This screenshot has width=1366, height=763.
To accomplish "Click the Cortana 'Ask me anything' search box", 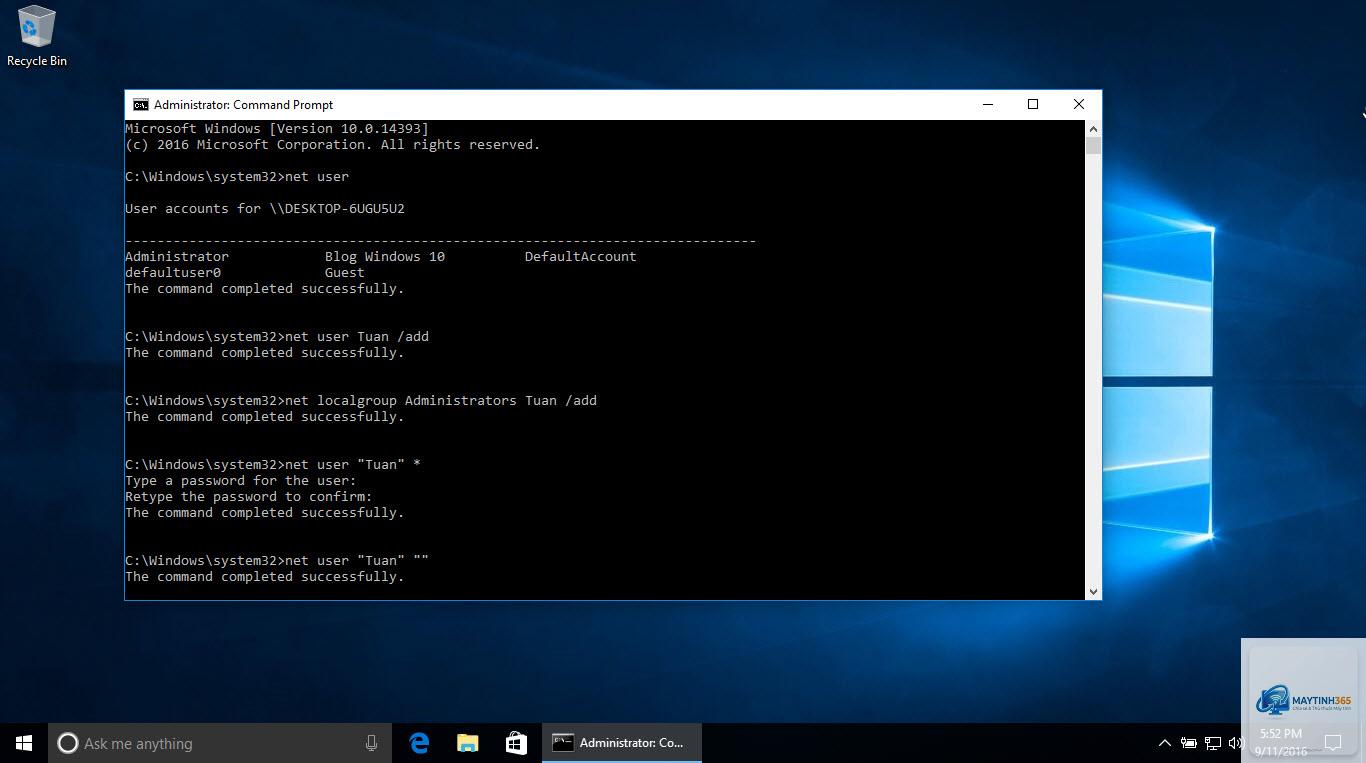I will point(219,743).
